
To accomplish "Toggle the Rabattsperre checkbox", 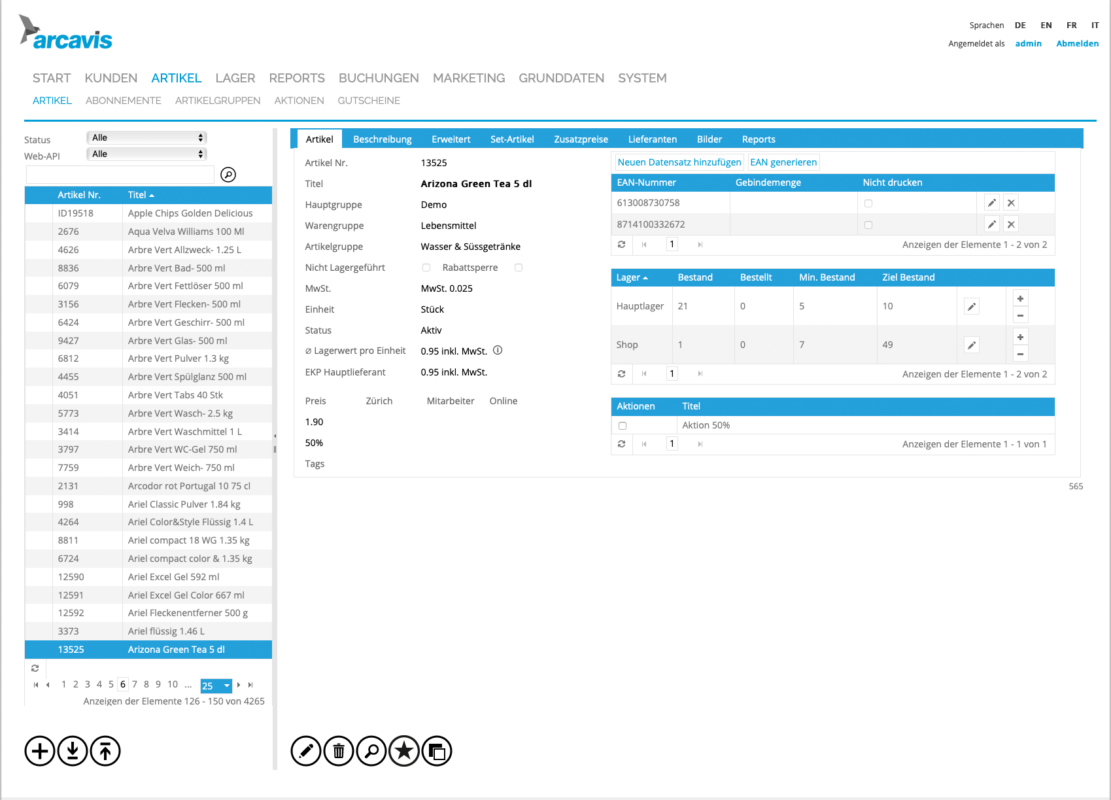I will pos(519,267).
